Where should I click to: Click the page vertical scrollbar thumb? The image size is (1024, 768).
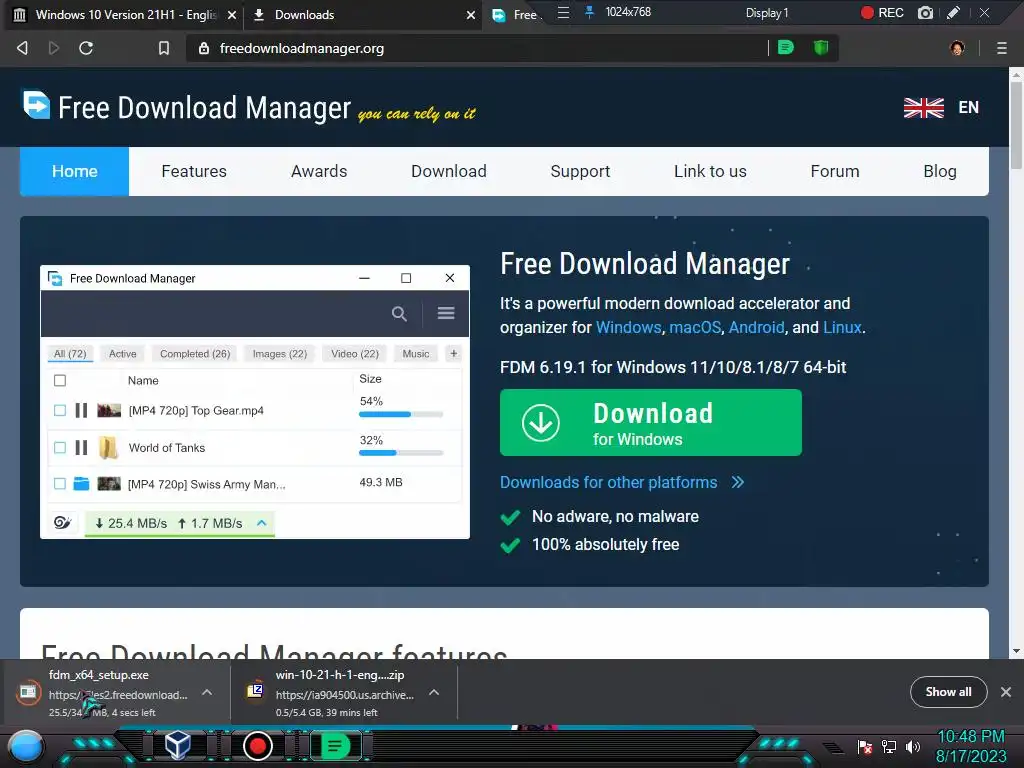pyautogui.click(x=1016, y=125)
